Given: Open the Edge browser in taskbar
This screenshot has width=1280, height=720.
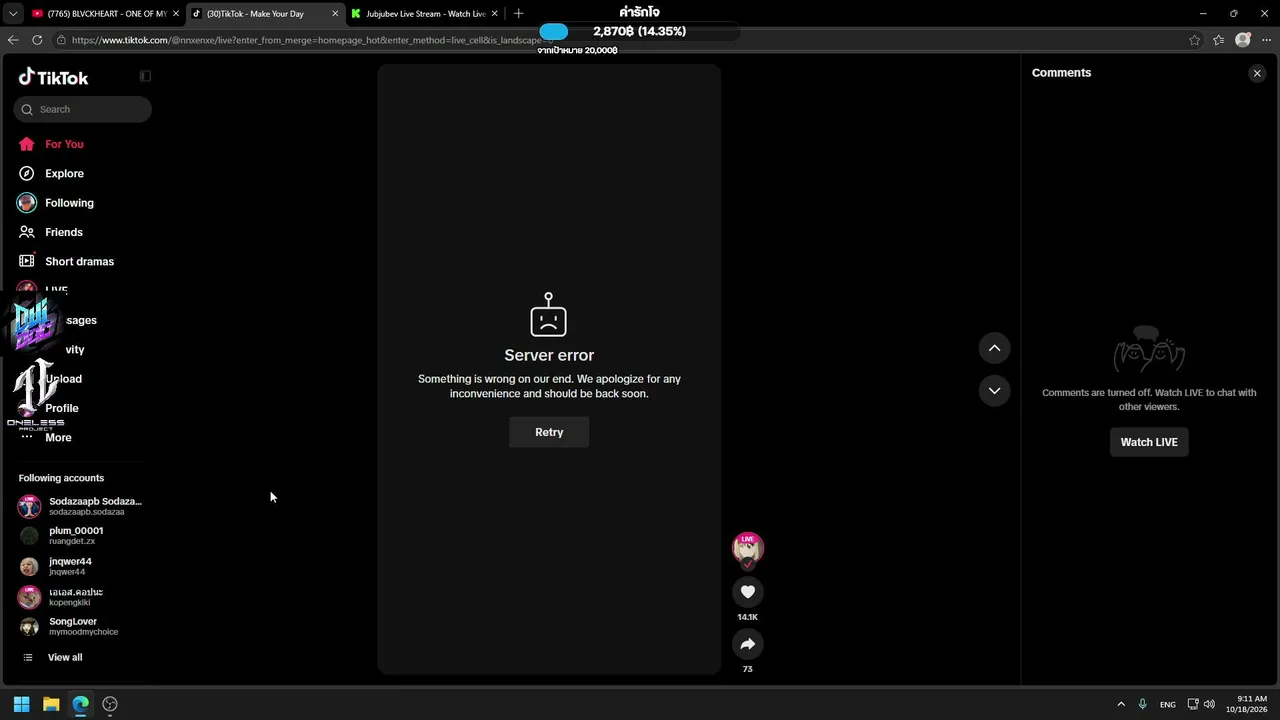Looking at the screenshot, I should (81, 704).
